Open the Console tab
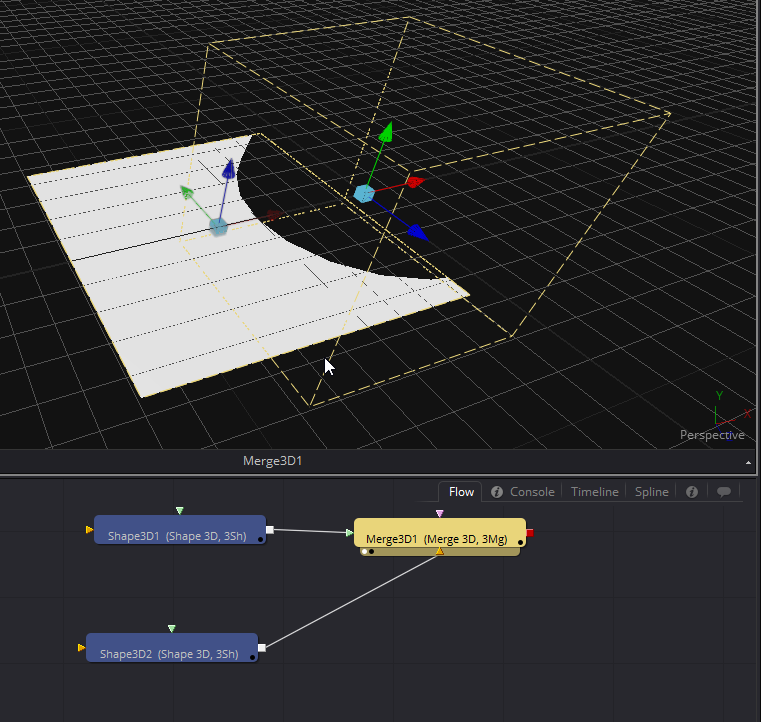 [x=532, y=492]
